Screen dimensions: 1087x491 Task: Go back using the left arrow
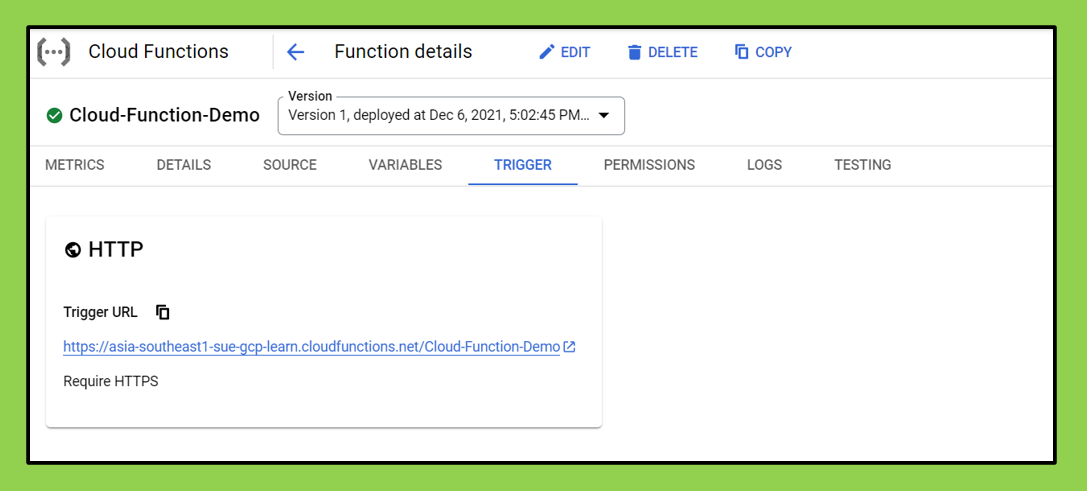(x=295, y=52)
